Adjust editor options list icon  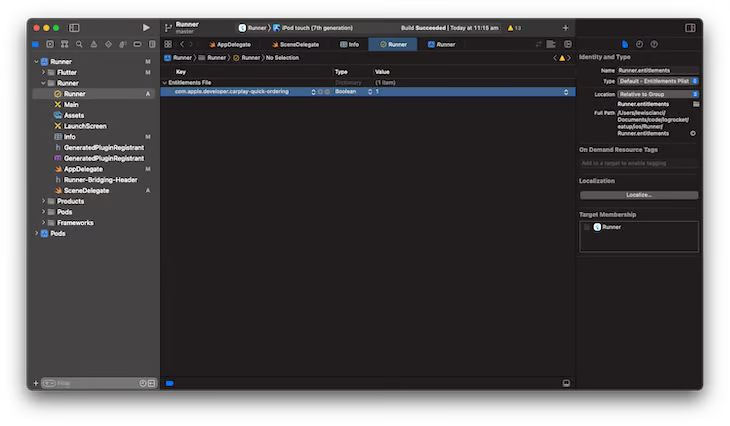click(x=551, y=44)
